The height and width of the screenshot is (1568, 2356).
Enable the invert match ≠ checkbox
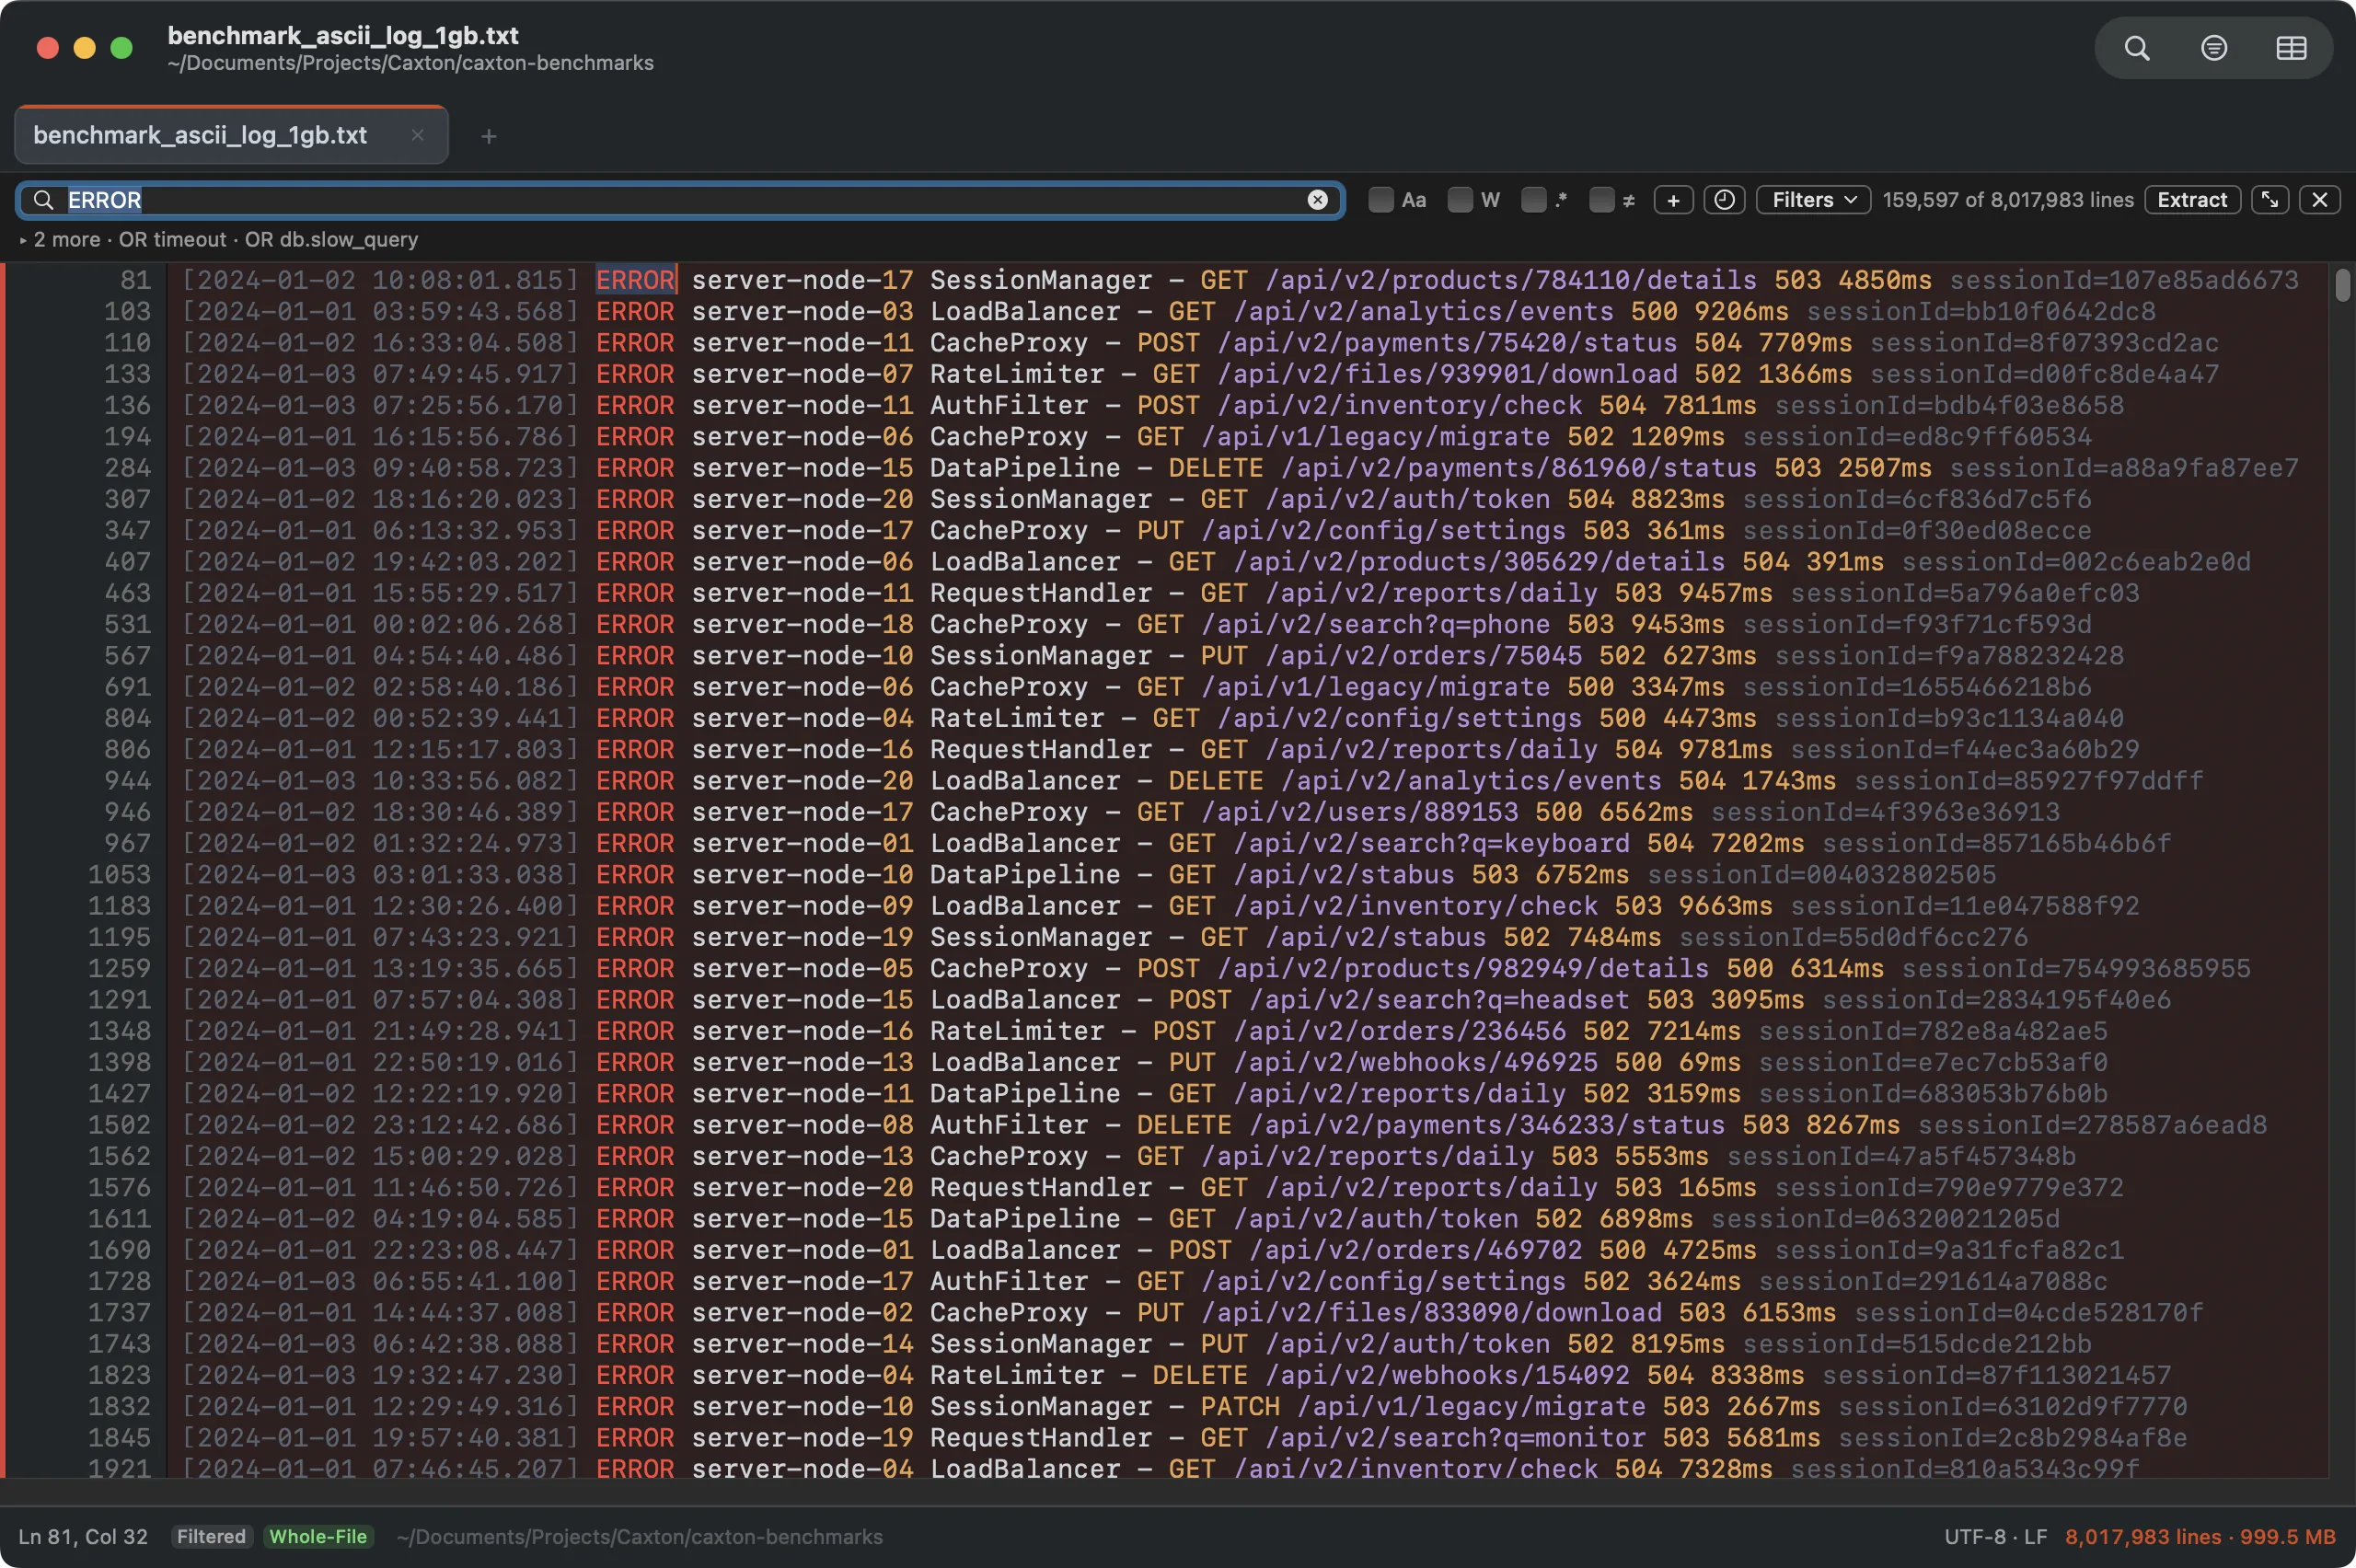click(1602, 200)
